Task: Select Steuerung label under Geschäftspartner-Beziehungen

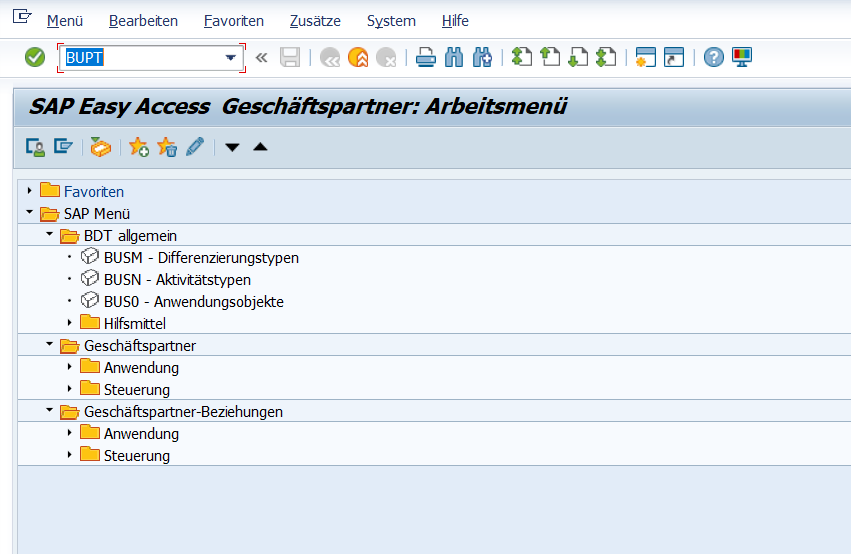Action: coord(137,456)
